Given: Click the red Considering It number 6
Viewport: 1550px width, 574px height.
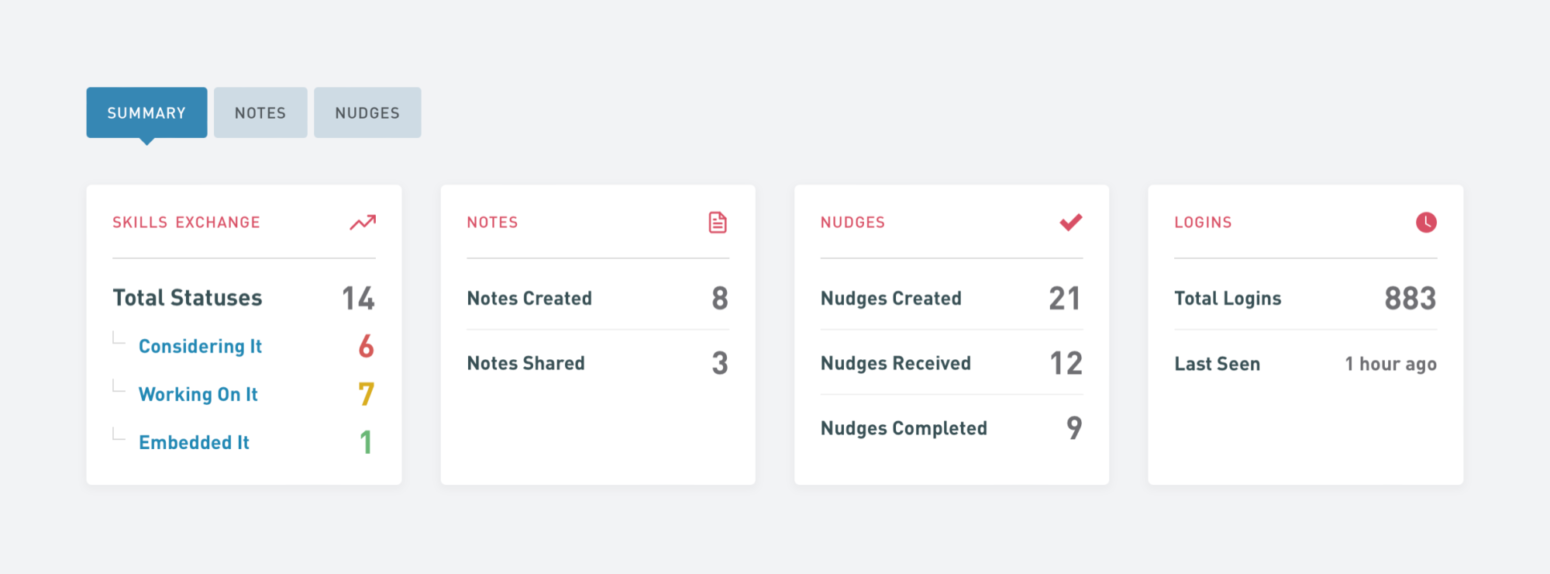Looking at the screenshot, I should pyautogui.click(x=366, y=346).
